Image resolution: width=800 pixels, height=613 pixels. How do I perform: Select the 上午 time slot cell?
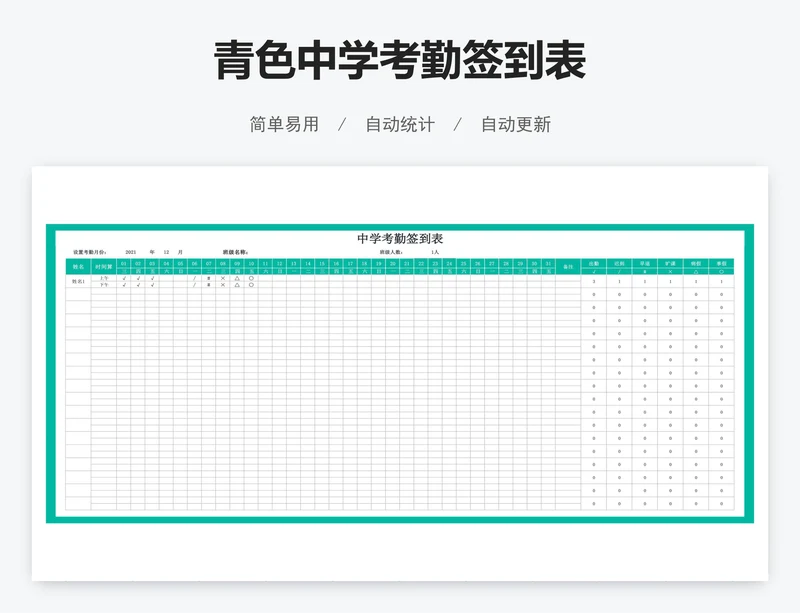point(104,278)
